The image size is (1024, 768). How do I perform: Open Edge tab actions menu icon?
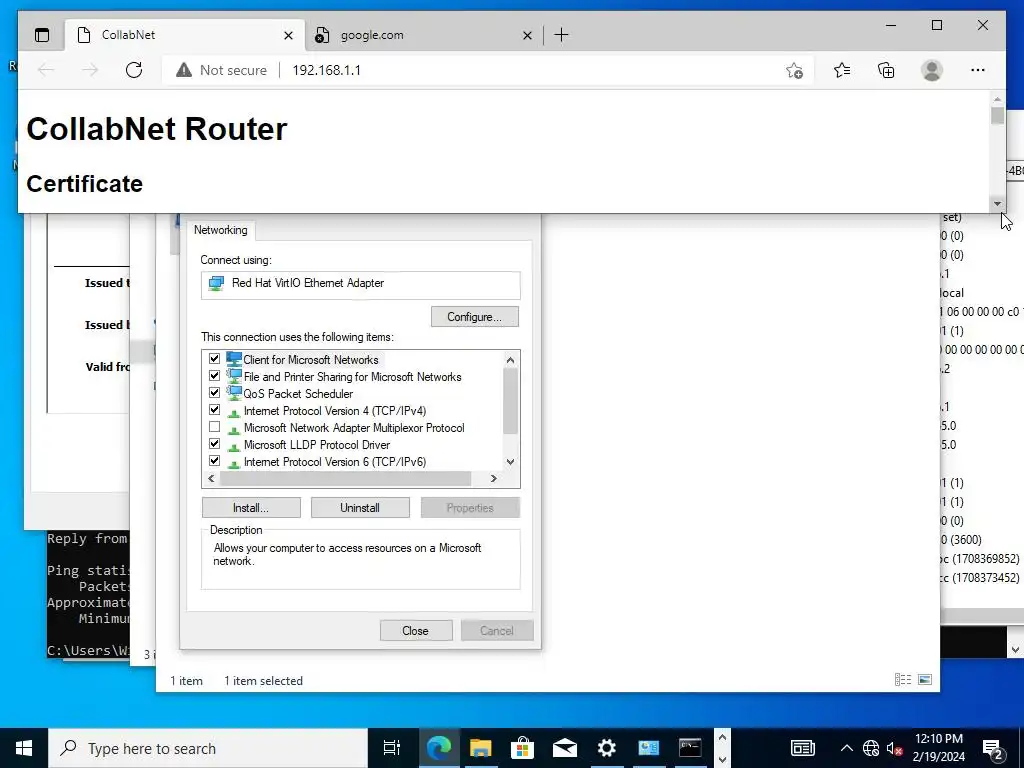tap(42, 35)
